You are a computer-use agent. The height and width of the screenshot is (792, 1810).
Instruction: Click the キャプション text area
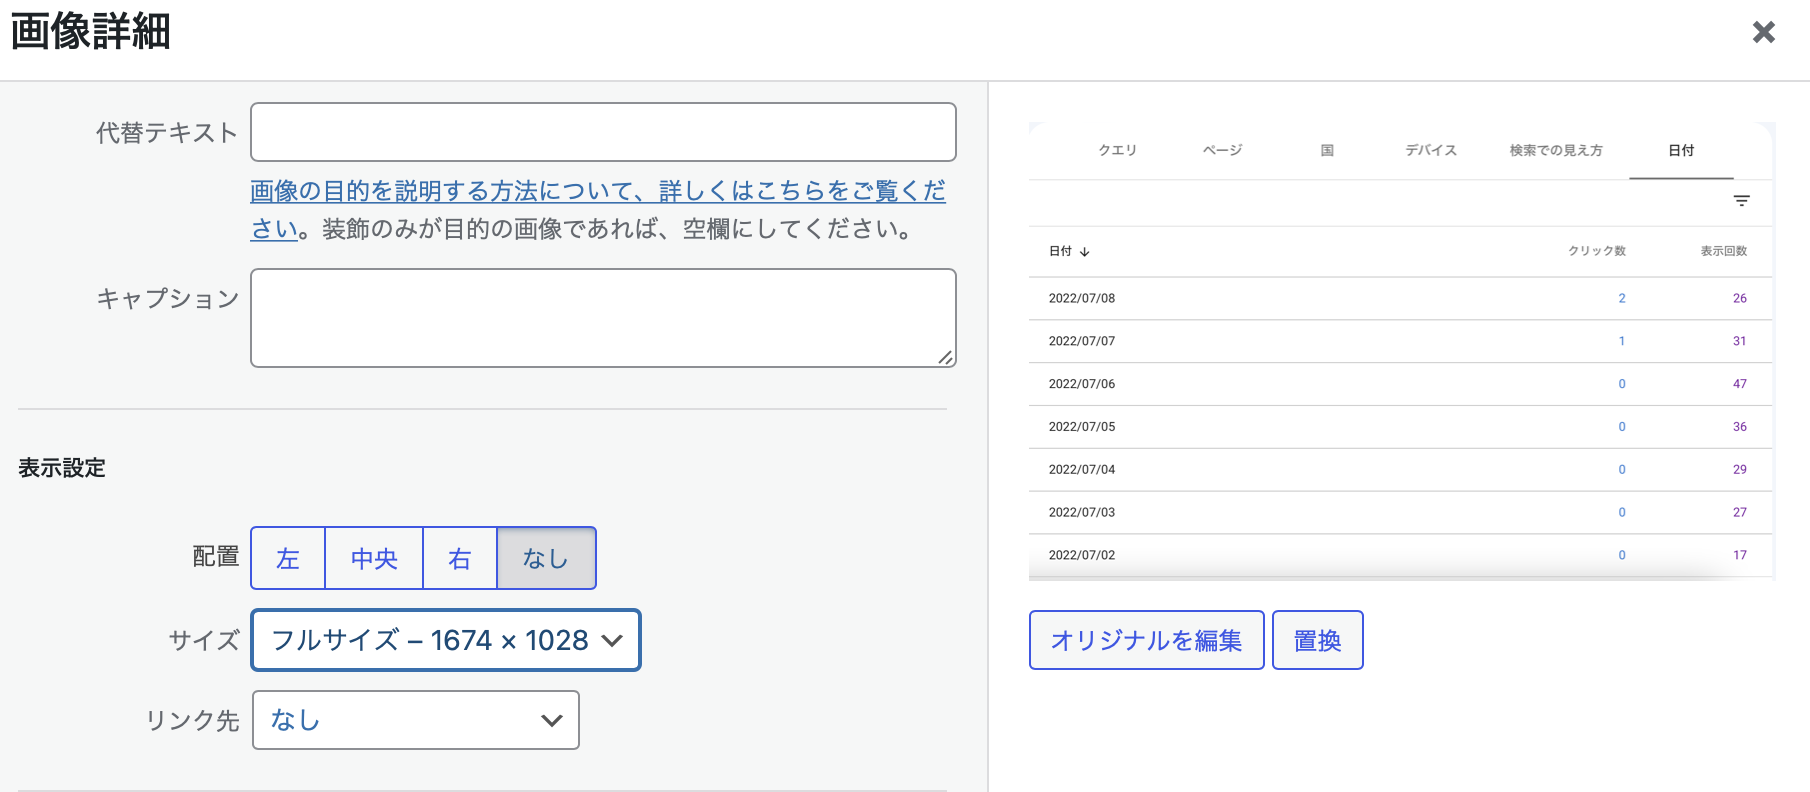[603, 318]
